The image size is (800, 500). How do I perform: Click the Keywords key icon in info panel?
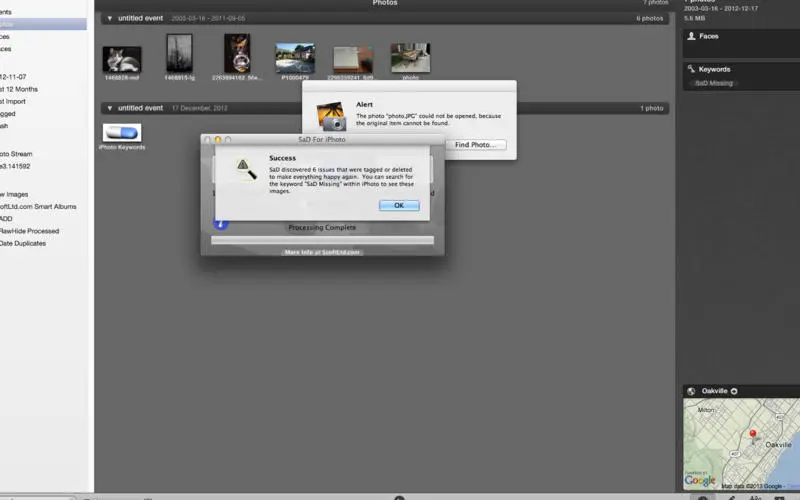691,69
